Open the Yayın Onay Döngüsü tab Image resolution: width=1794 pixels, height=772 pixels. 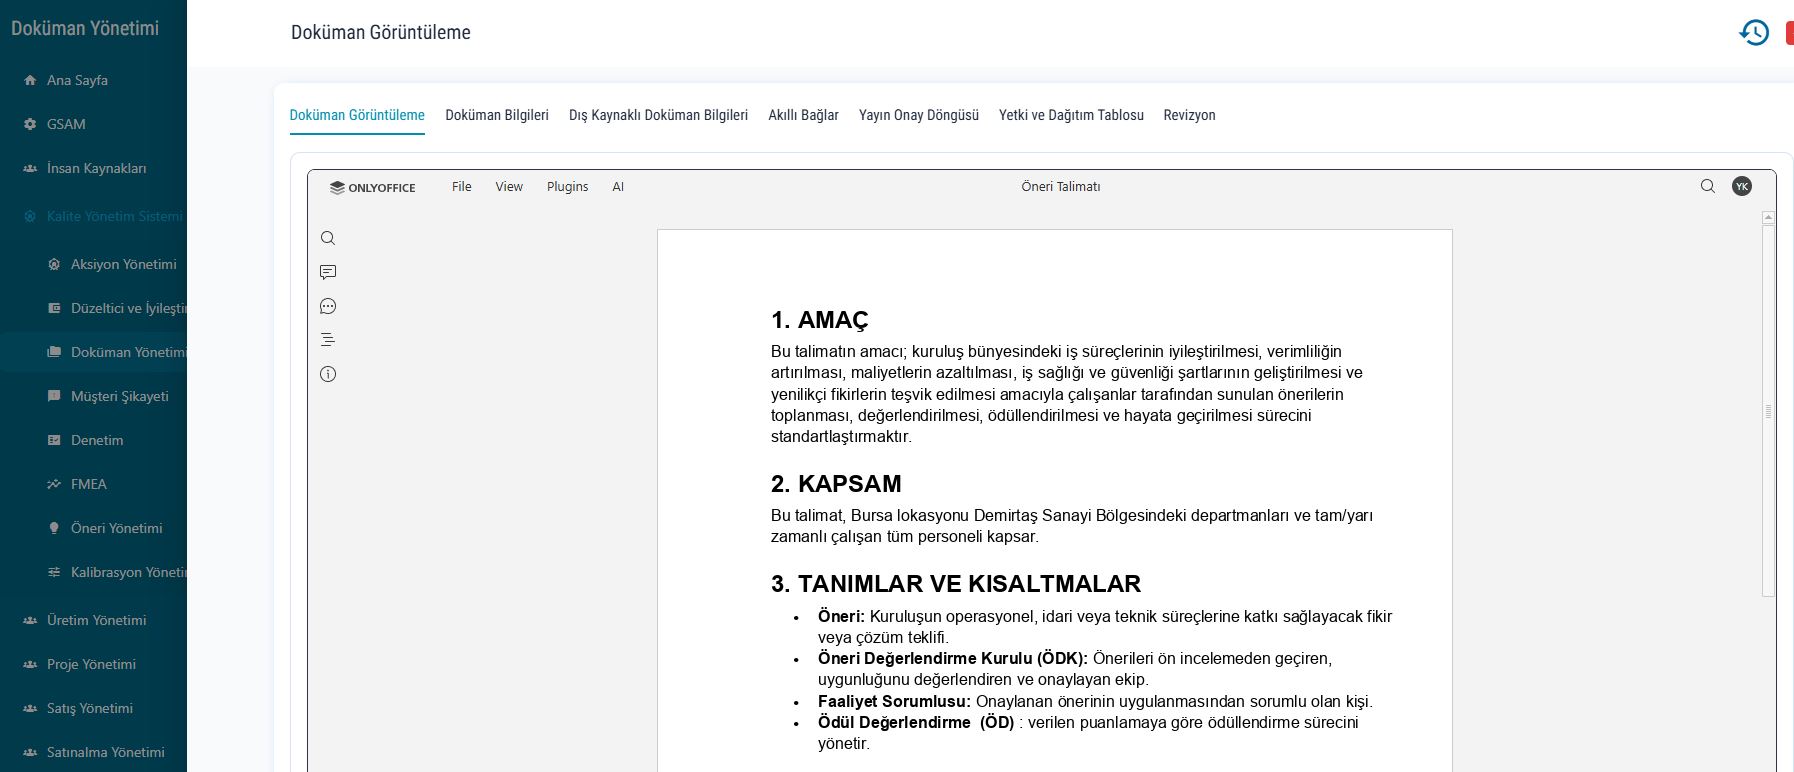pos(919,115)
